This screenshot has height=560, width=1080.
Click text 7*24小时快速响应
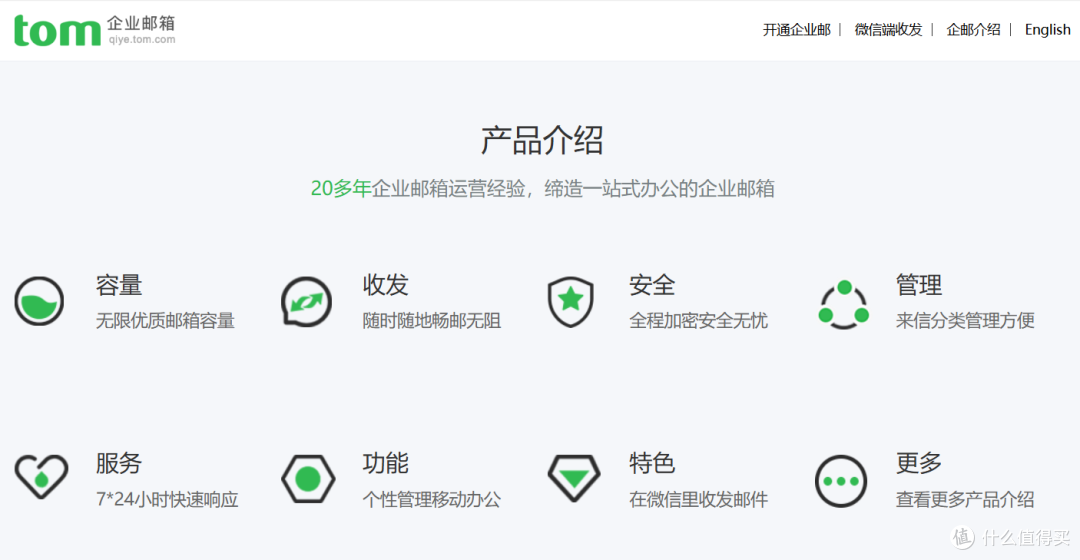167,499
